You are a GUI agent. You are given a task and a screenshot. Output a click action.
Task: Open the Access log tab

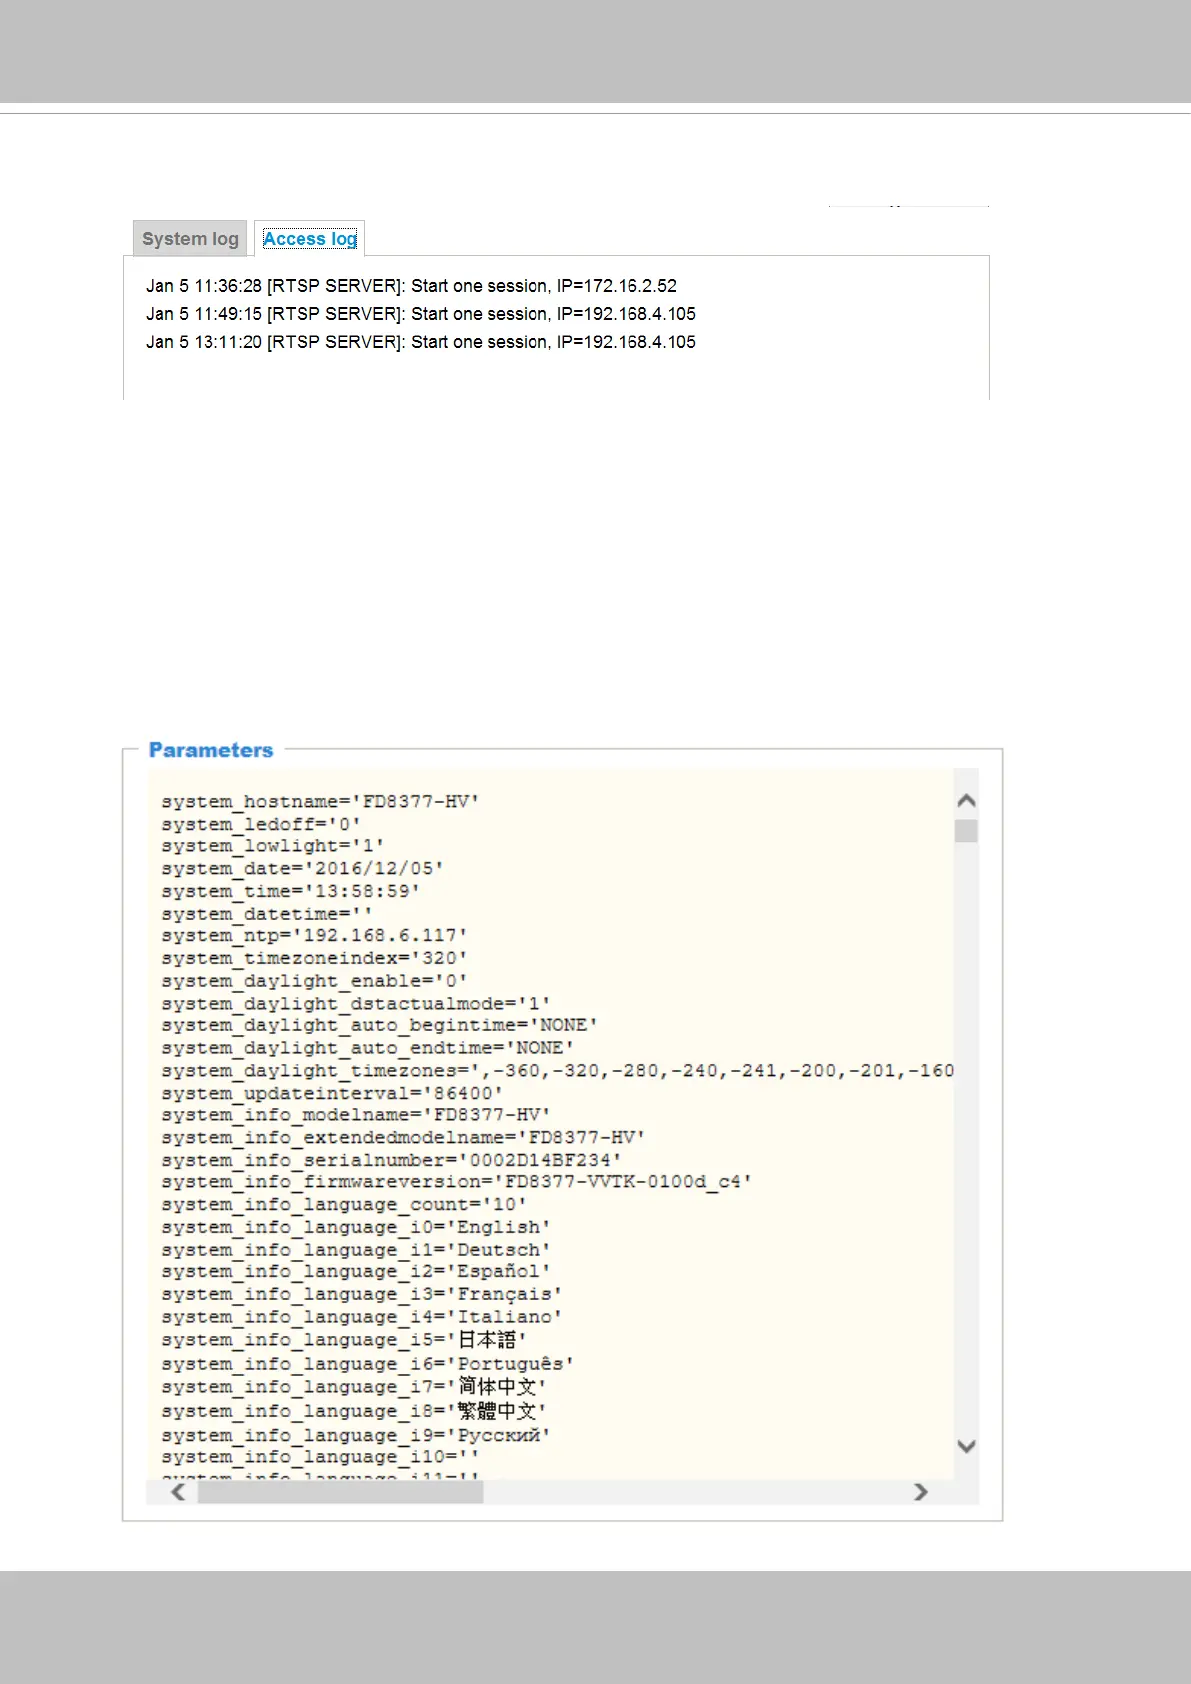(310, 239)
